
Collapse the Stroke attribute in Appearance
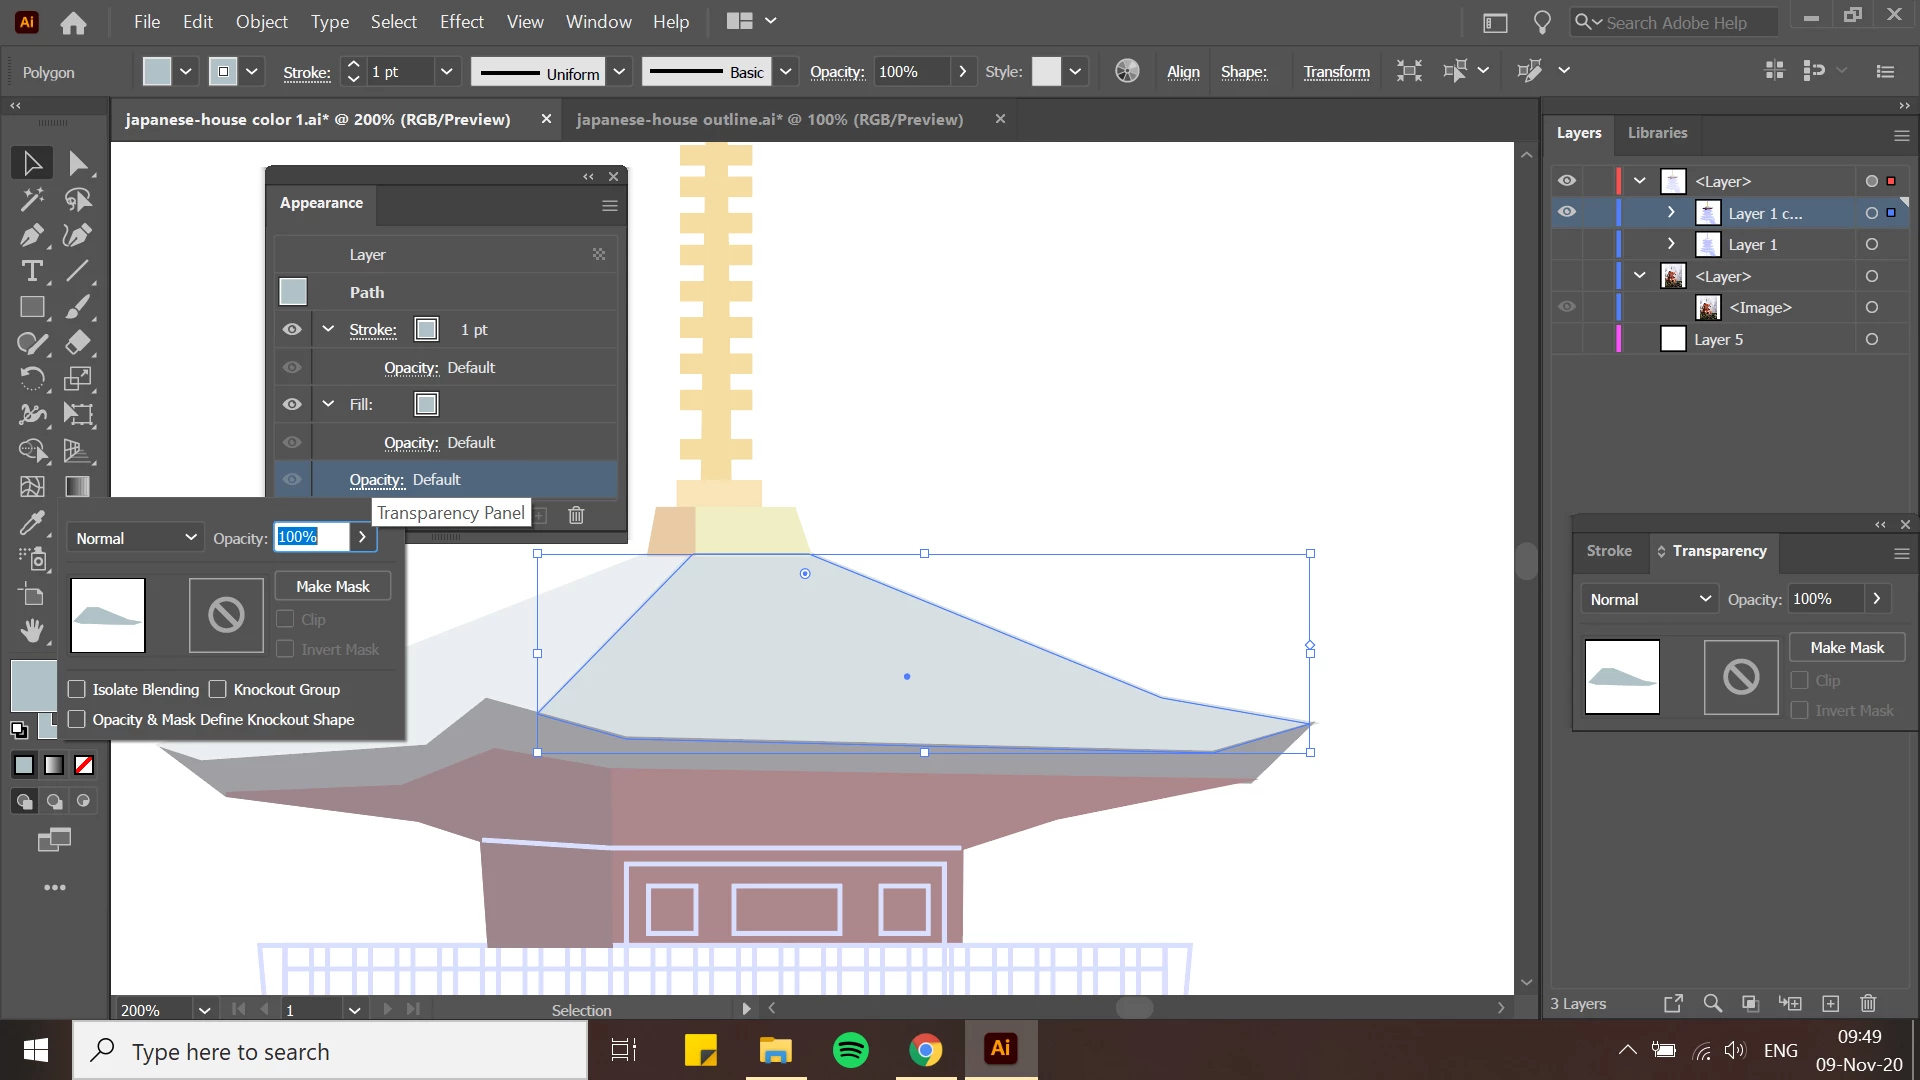pos(328,329)
